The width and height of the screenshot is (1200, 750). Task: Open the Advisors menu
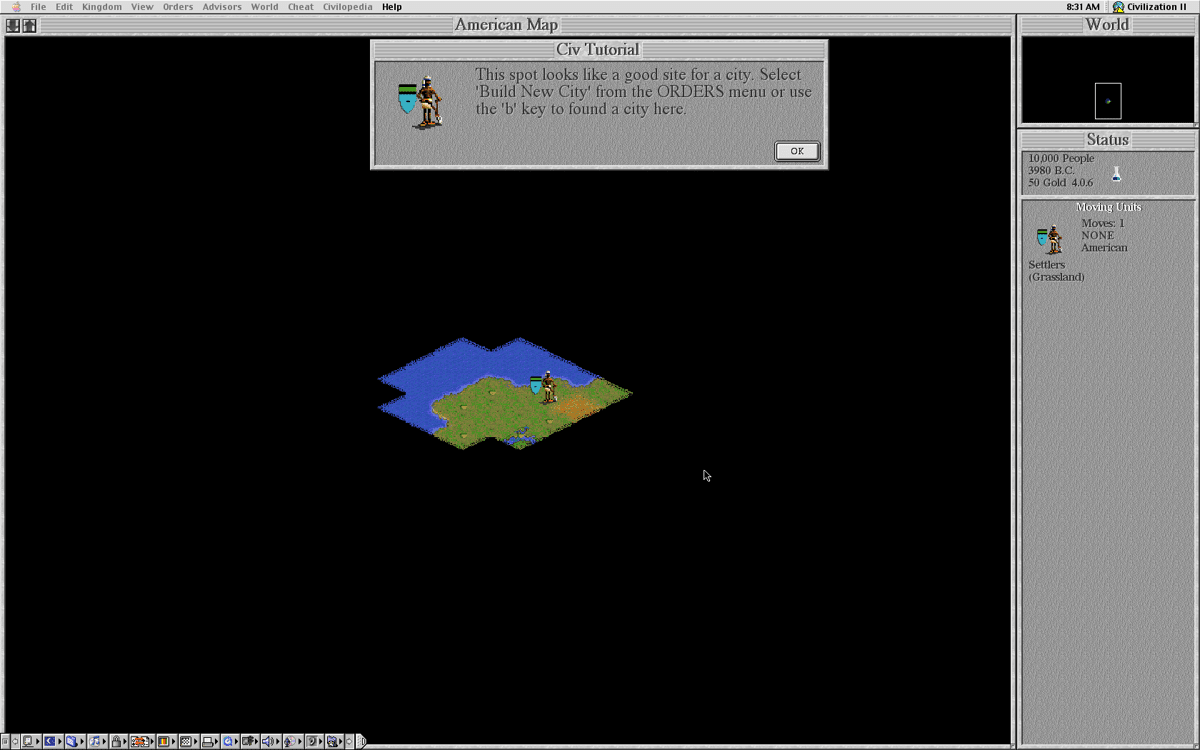(222, 7)
